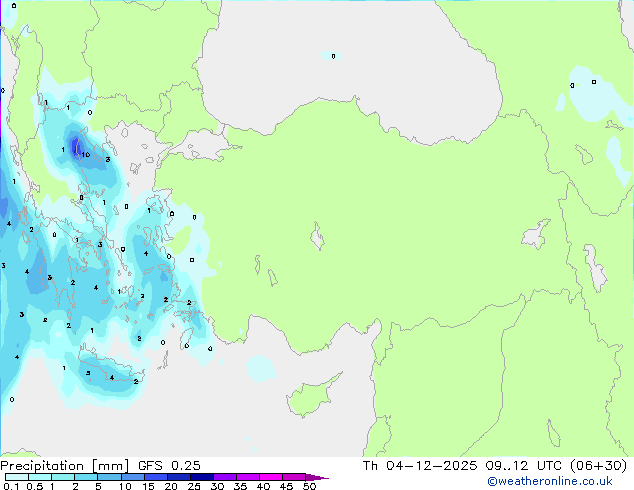The image size is (634, 490).
Task: Click the '40' legend scale label
Action: point(264,486)
